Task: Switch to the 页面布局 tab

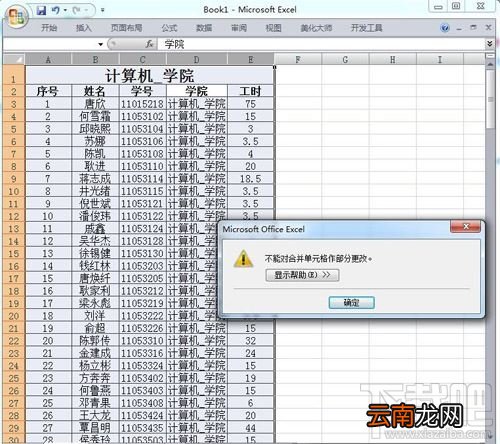Action: pos(126,28)
